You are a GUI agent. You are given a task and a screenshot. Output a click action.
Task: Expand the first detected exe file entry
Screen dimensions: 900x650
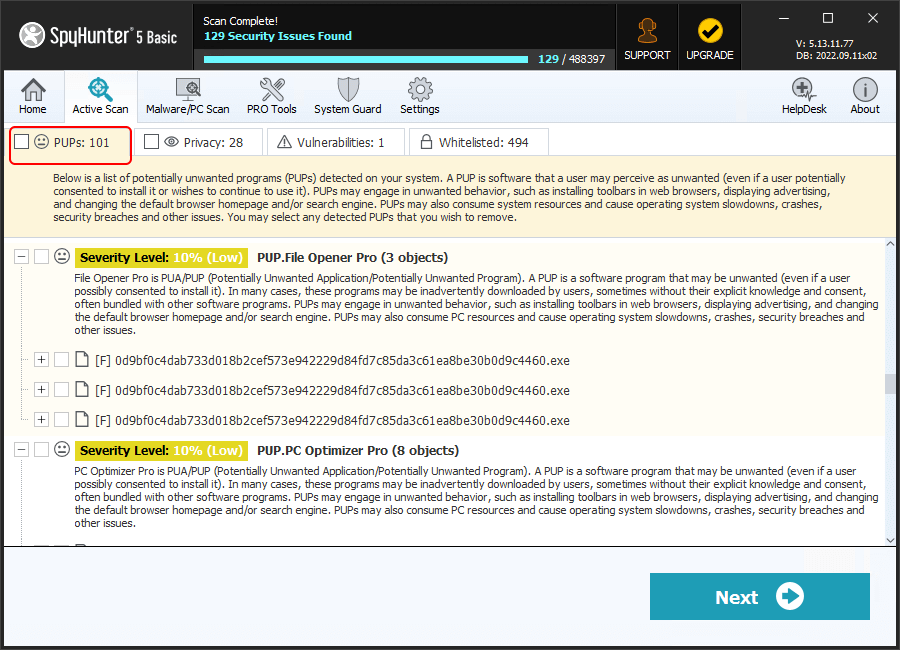pos(41,359)
